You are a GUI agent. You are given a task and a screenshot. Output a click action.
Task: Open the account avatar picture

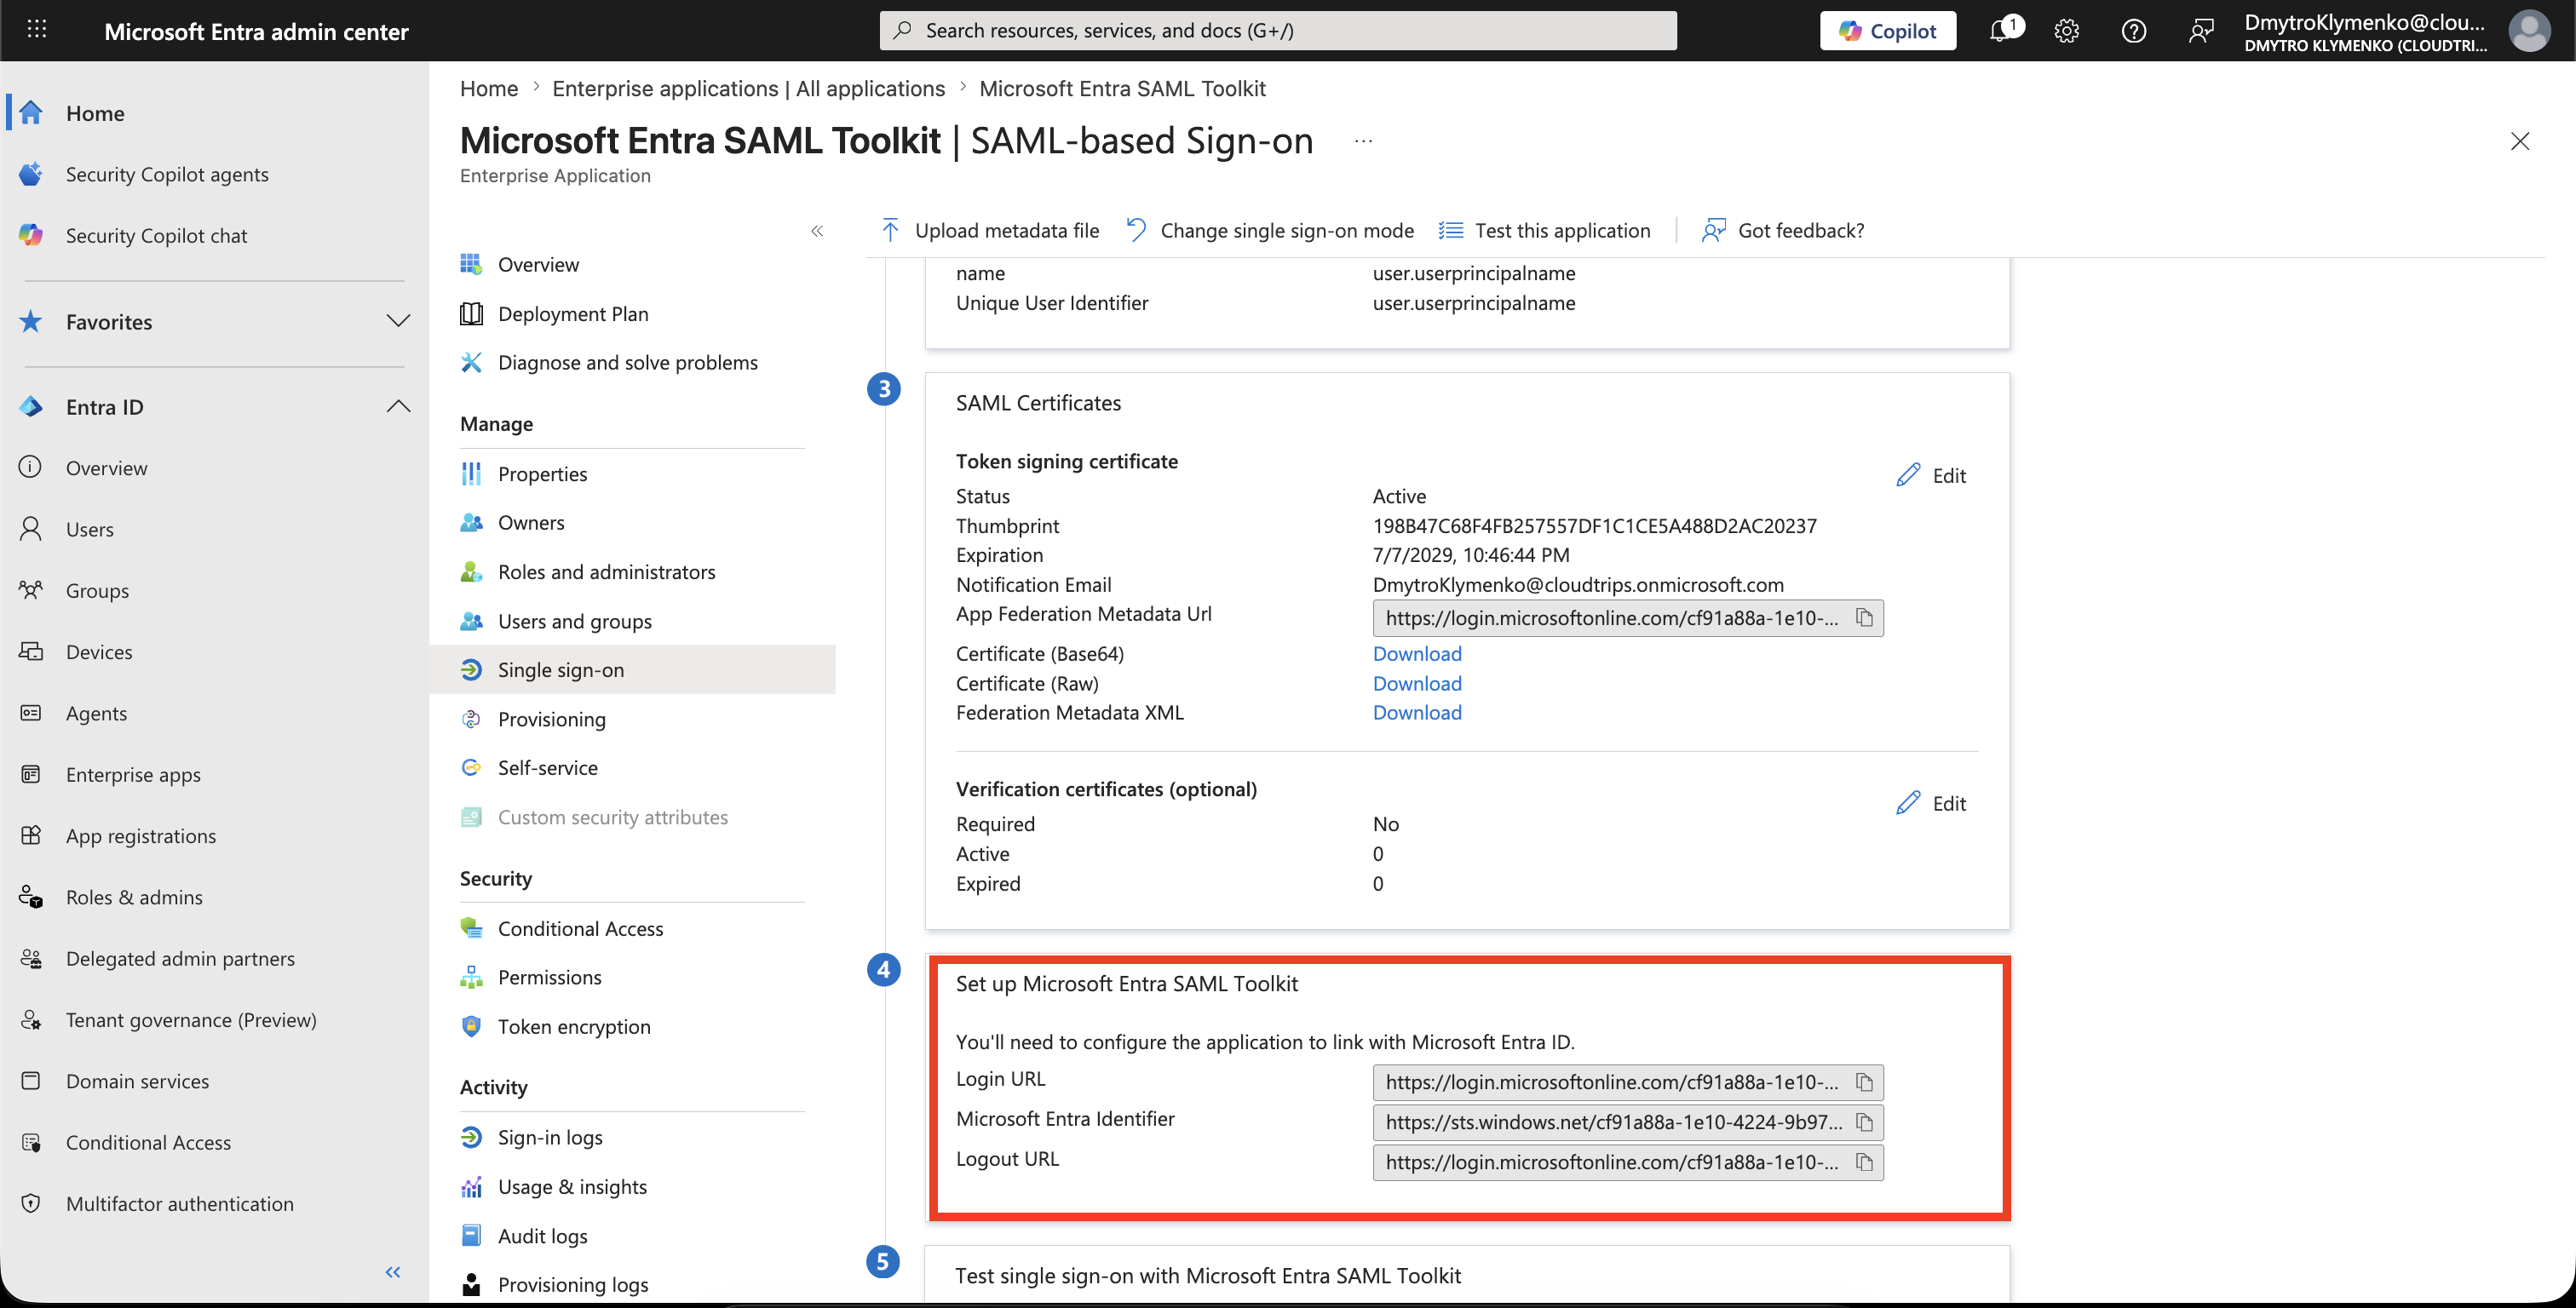(x=2529, y=31)
